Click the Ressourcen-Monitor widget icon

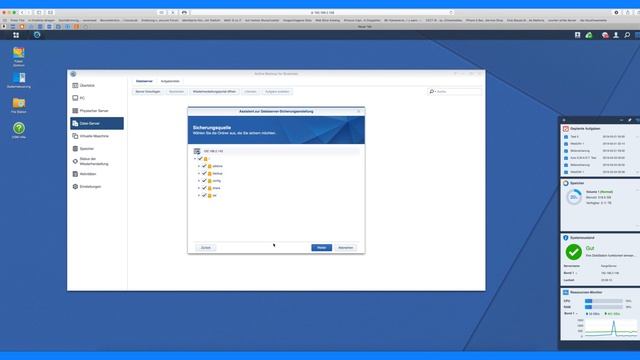(x=566, y=292)
